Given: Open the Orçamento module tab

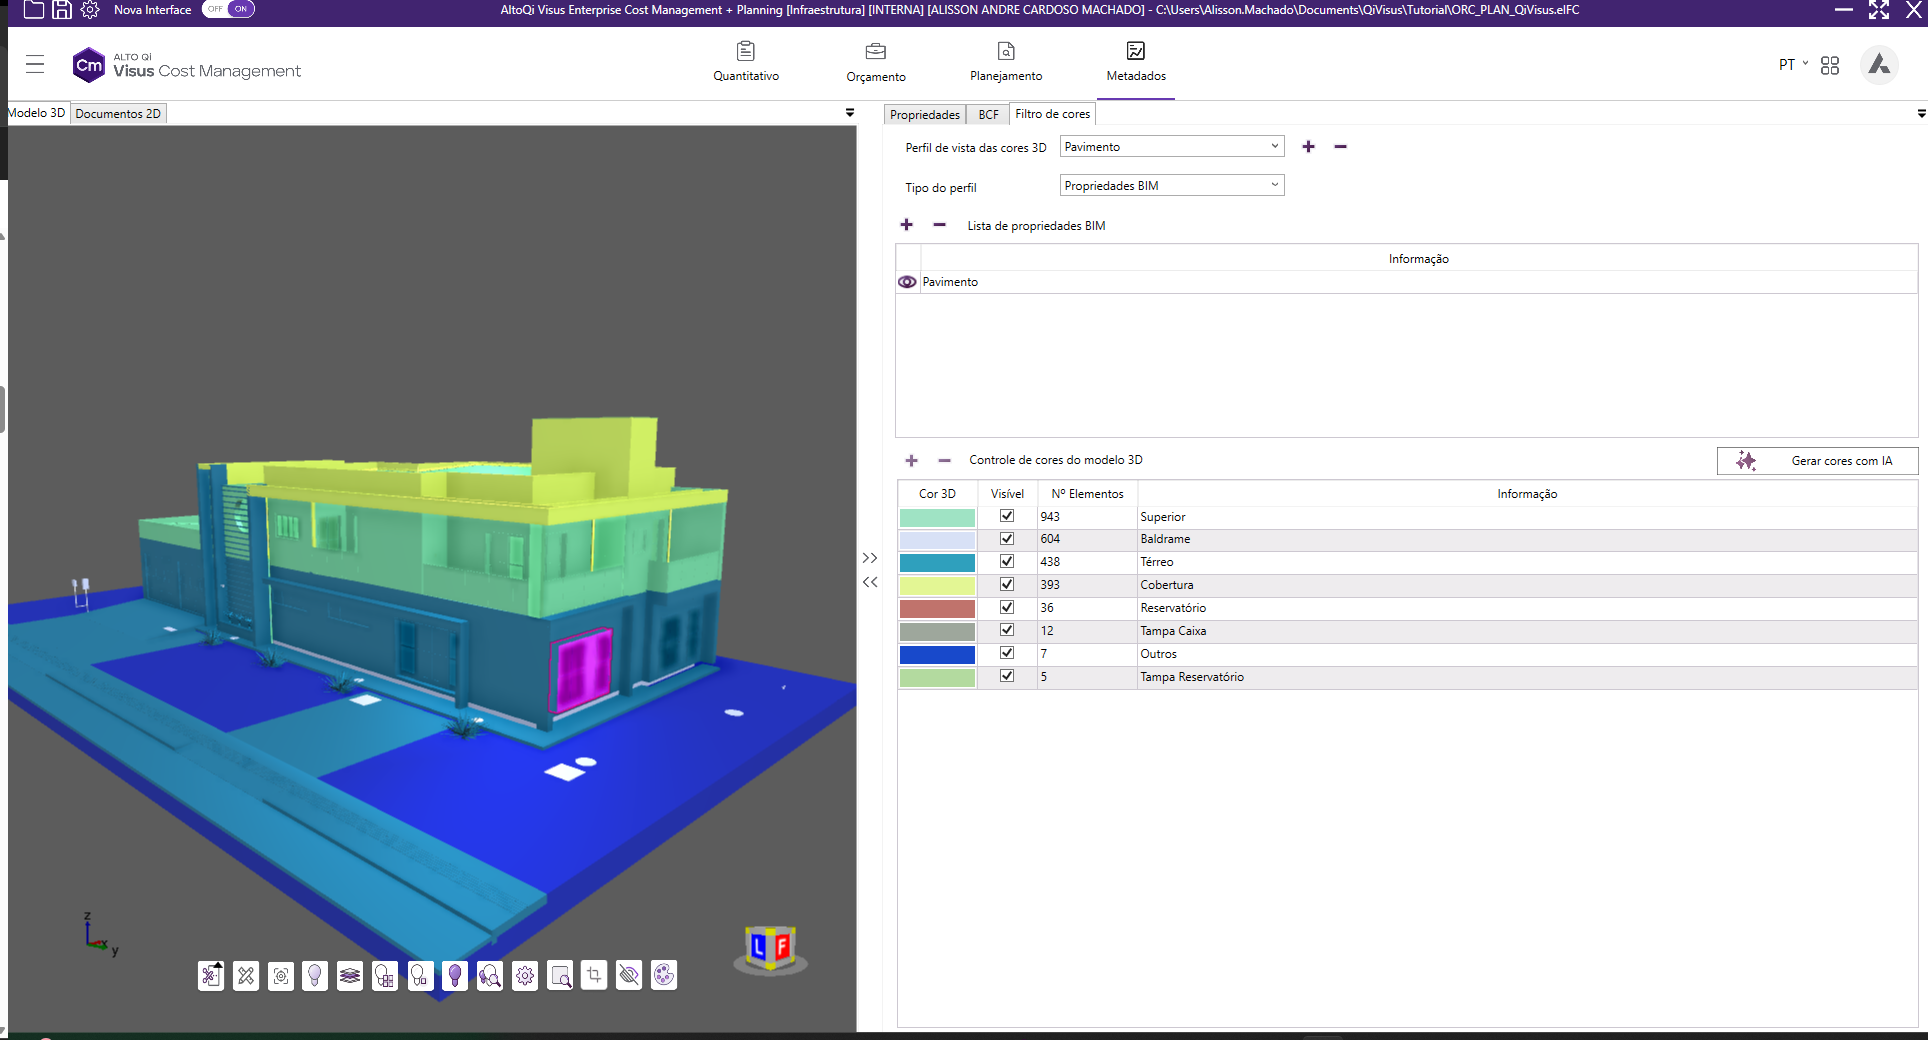Looking at the screenshot, I should tap(875, 62).
